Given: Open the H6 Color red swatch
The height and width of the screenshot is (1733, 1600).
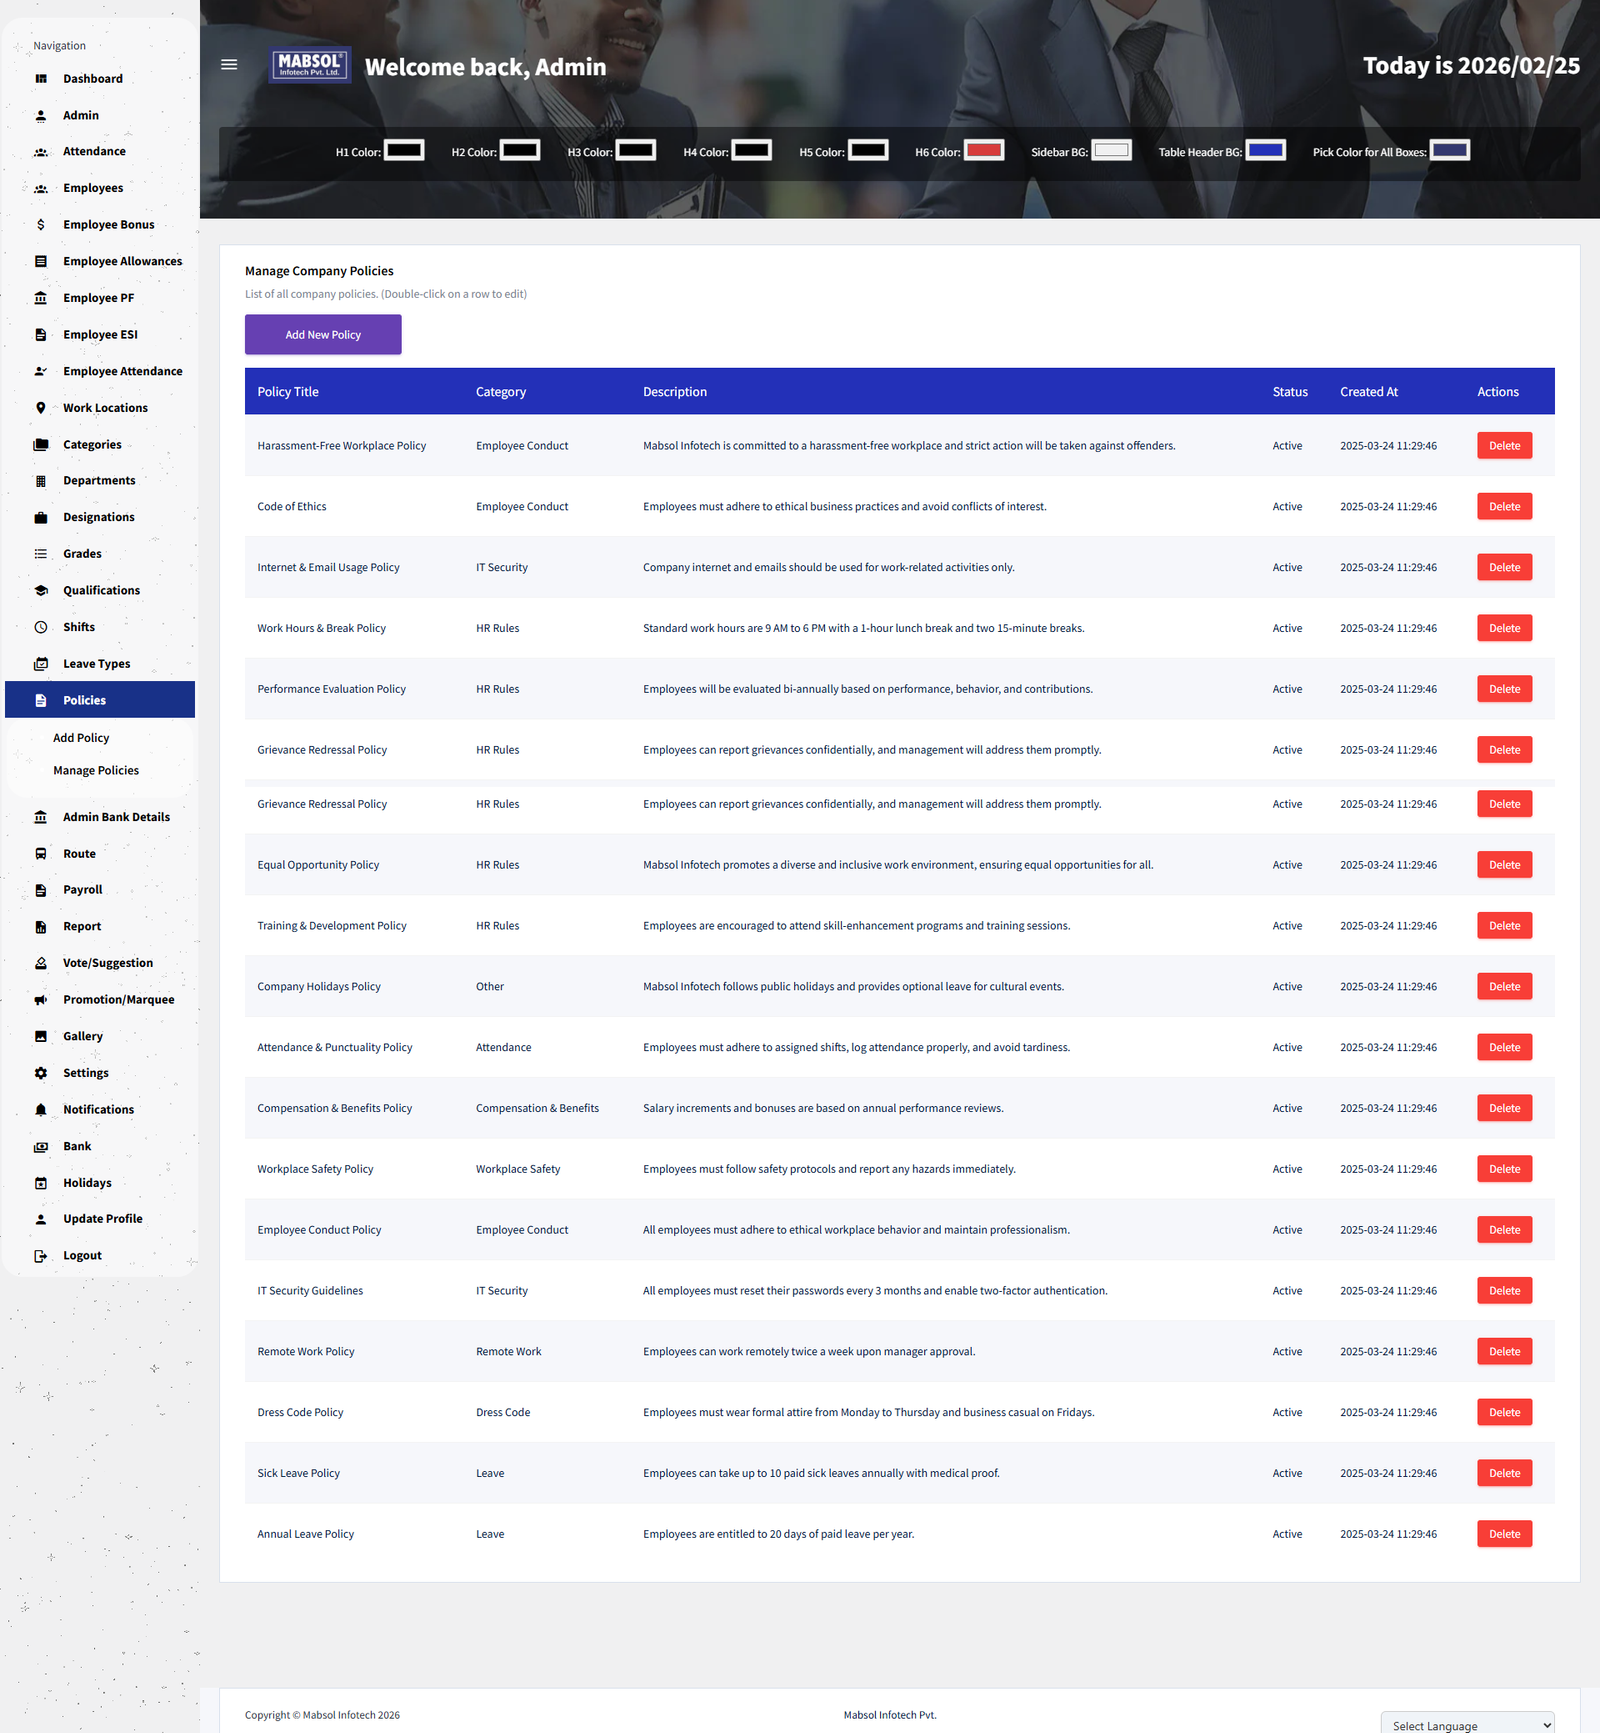Looking at the screenshot, I should pos(983,151).
